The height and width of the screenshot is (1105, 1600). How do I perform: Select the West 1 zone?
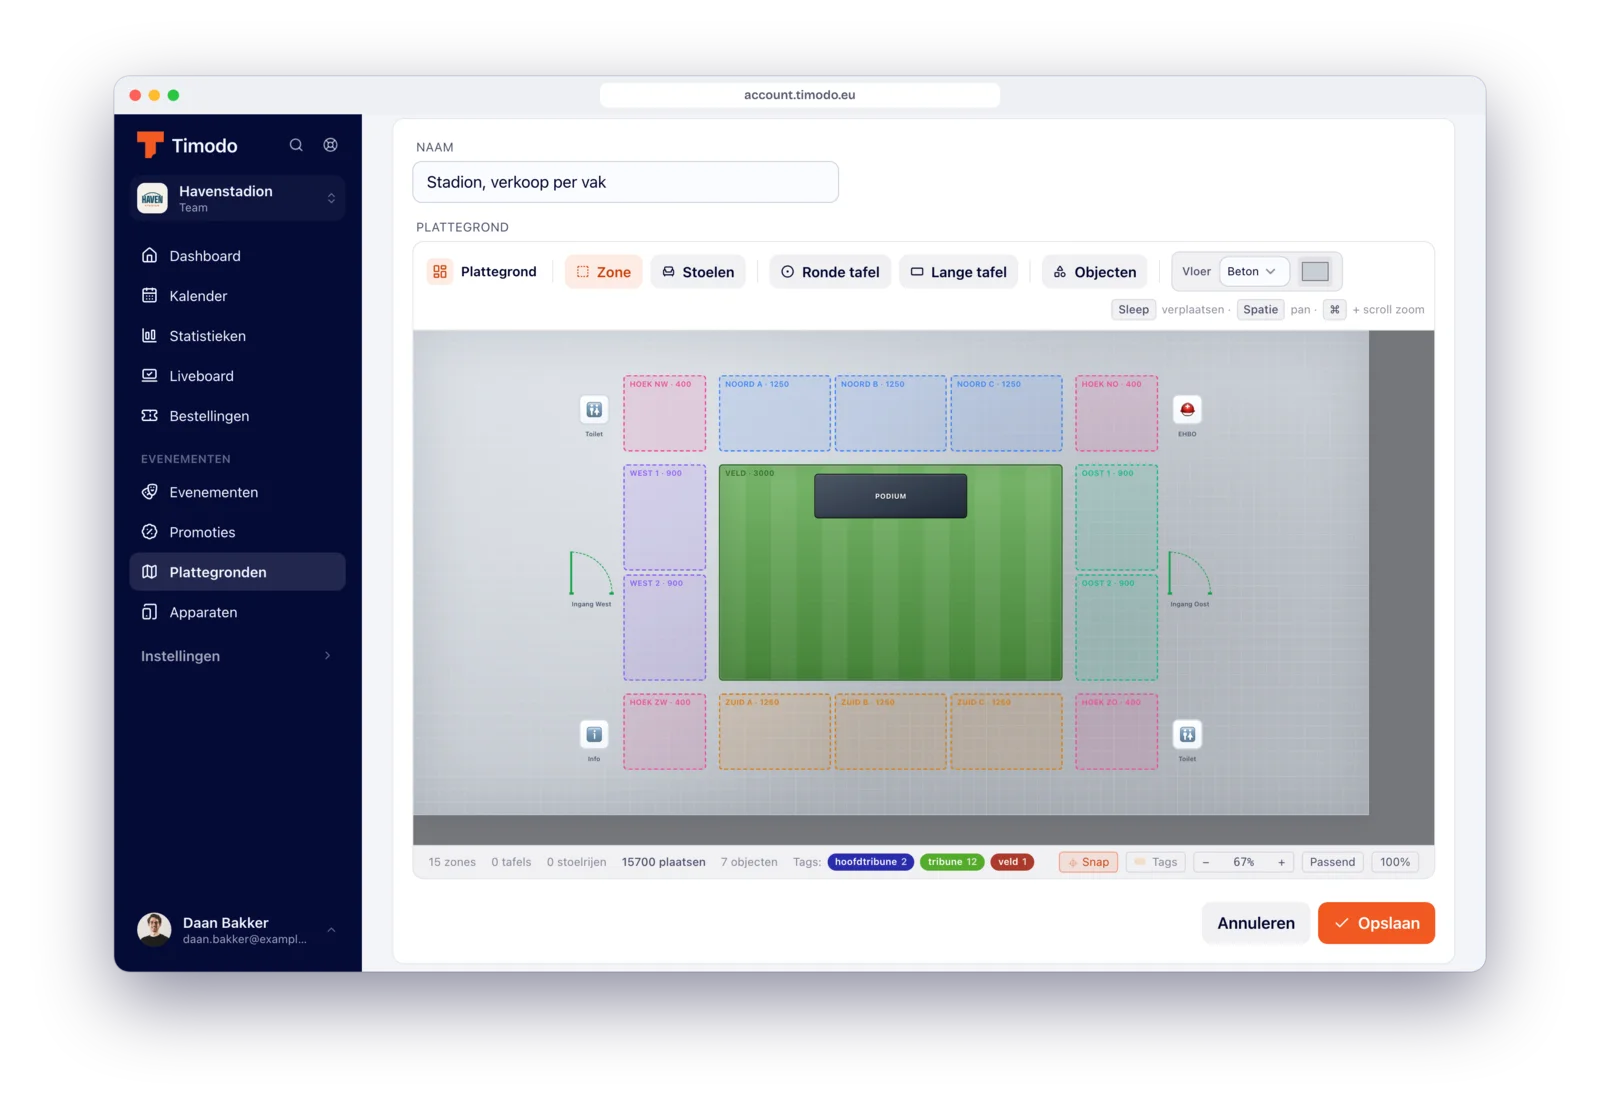pos(665,518)
